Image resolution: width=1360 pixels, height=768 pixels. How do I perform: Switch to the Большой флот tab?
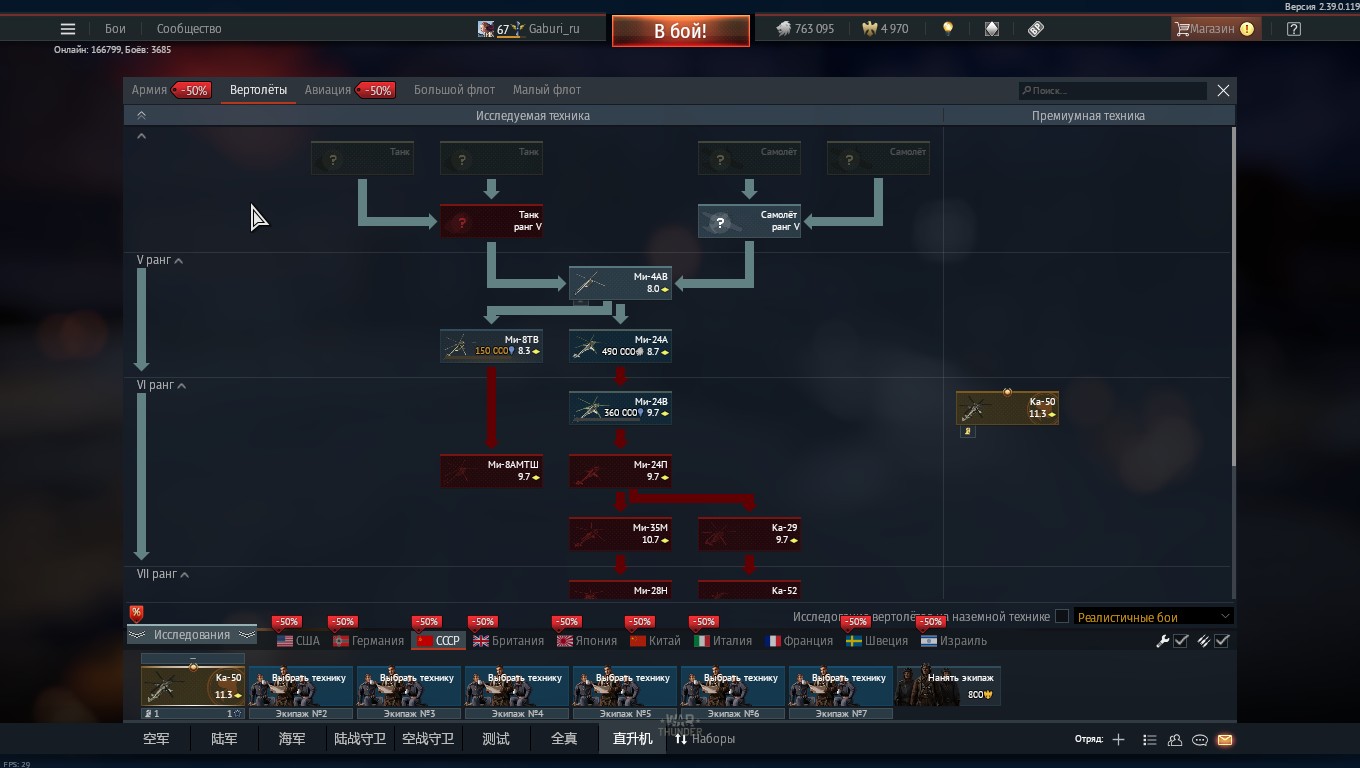[454, 90]
